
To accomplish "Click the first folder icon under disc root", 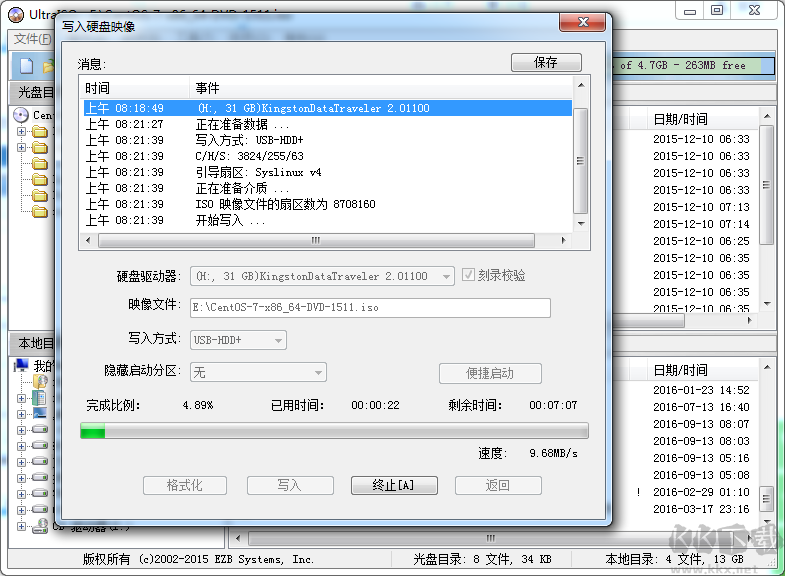I will [40, 132].
